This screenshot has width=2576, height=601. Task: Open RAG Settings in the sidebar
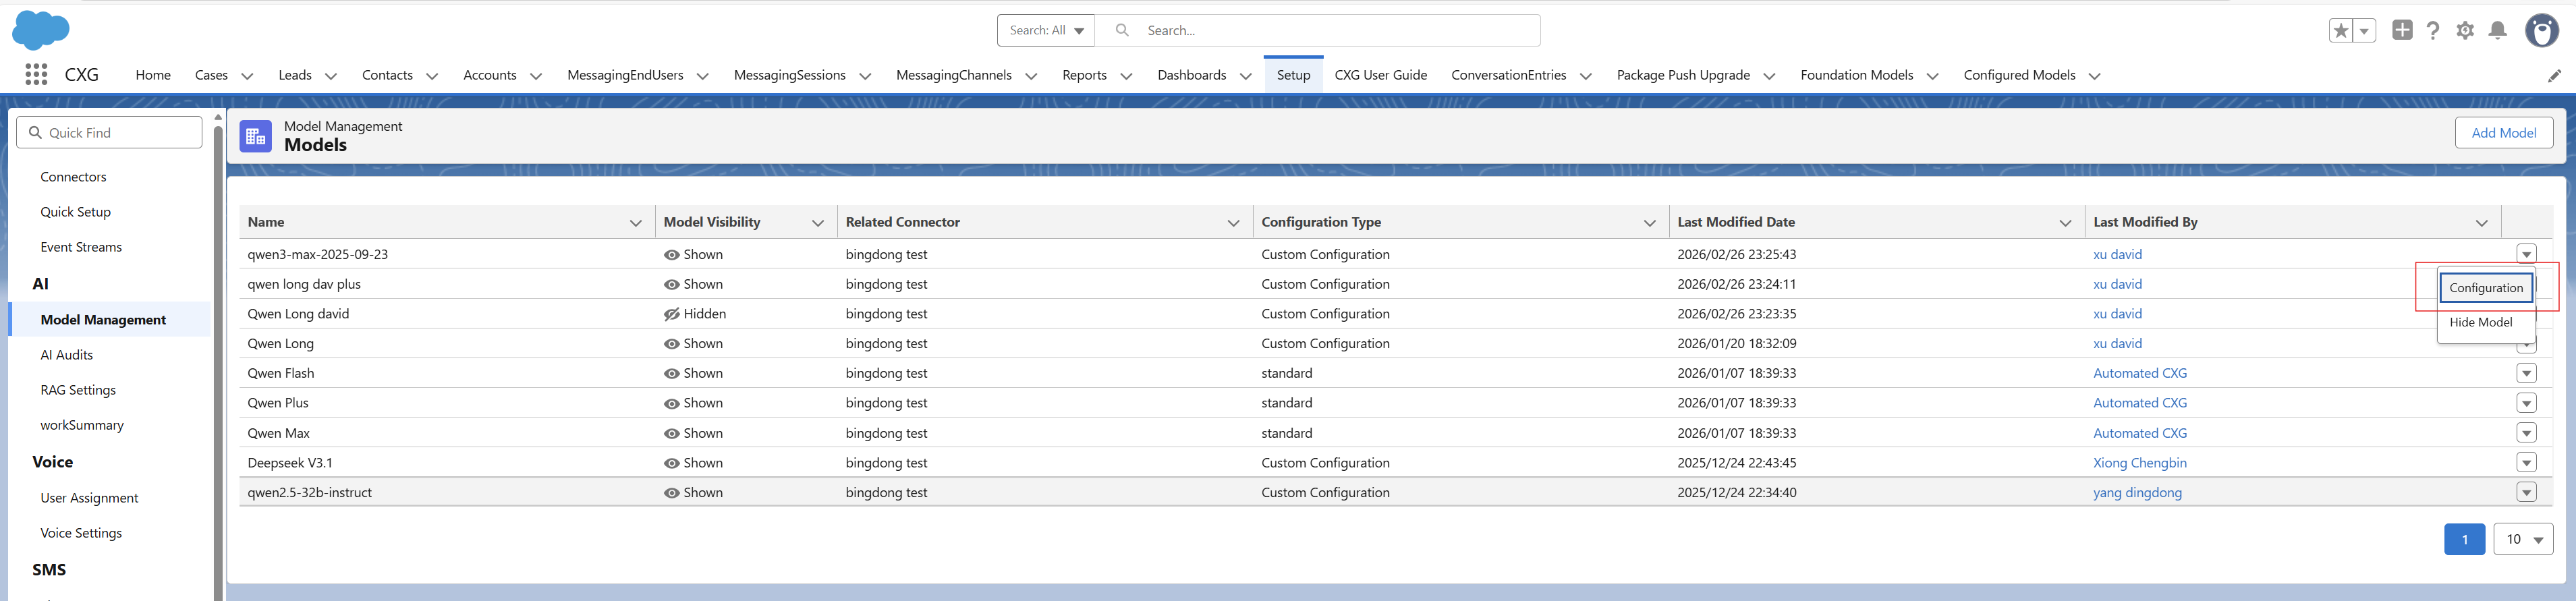pyautogui.click(x=78, y=390)
